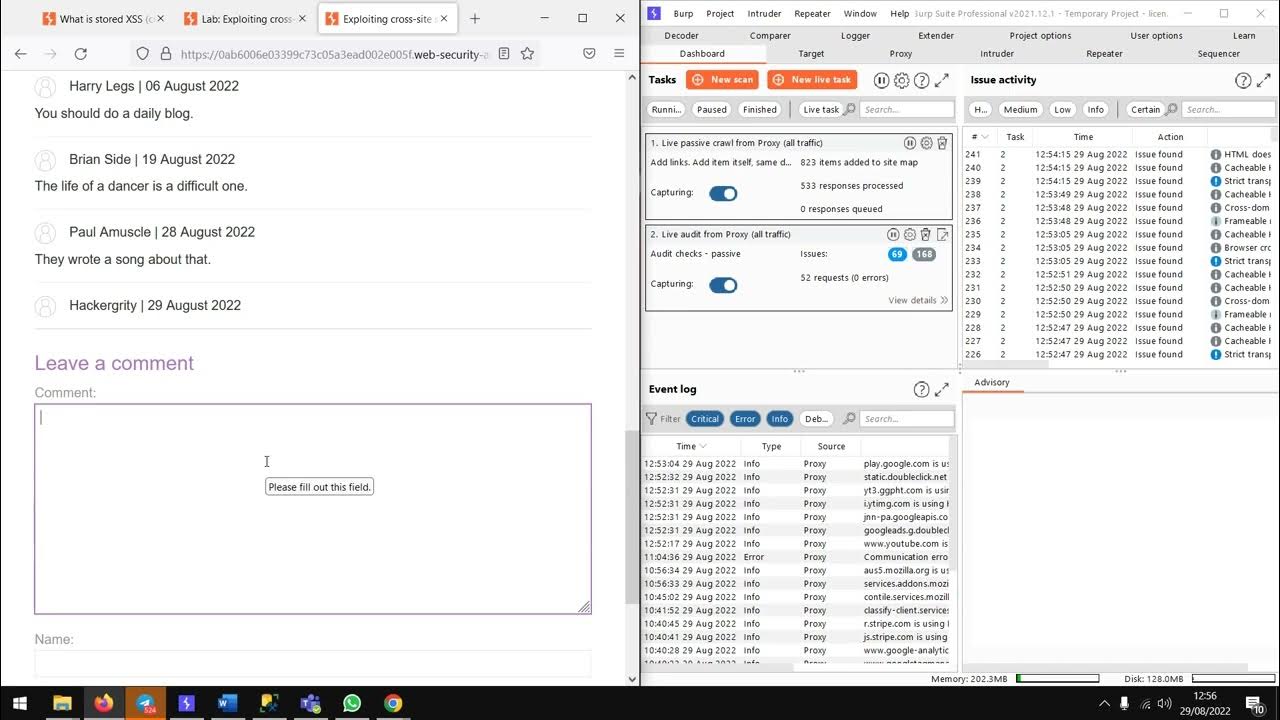This screenshot has height=720, width=1280.
Task: Bookmark this page with the star icon
Action: pos(527,54)
